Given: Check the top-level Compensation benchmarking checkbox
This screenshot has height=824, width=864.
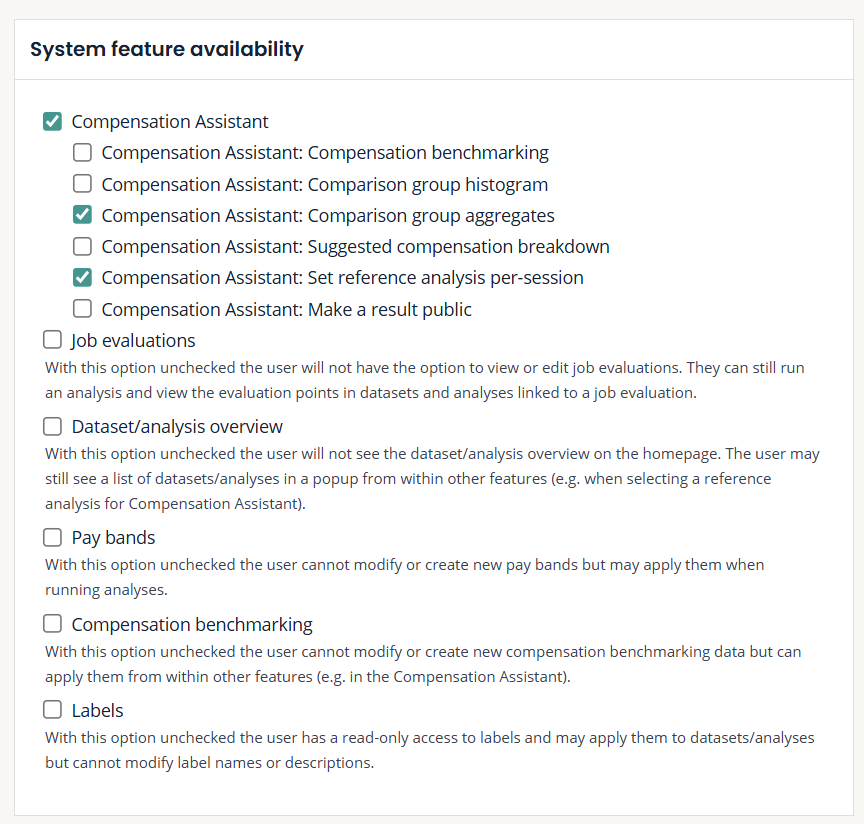Looking at the screenshot, I should 53,624.
